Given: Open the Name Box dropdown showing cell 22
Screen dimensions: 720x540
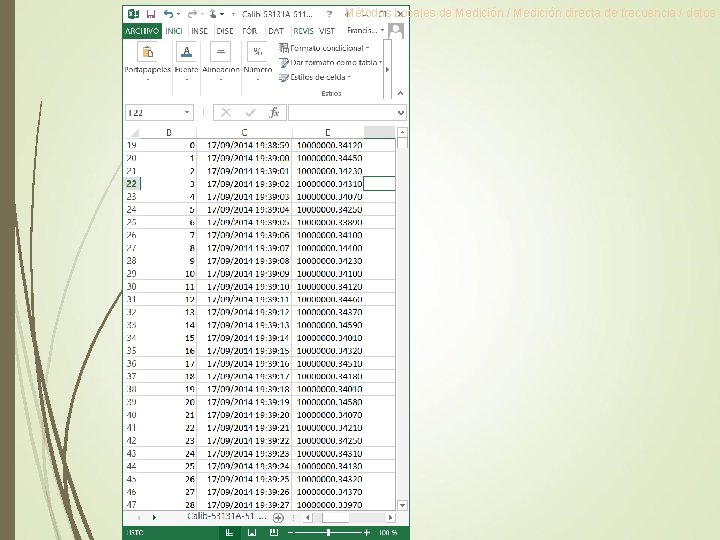Looking at the screenshot, I should (x=187, y=112).
